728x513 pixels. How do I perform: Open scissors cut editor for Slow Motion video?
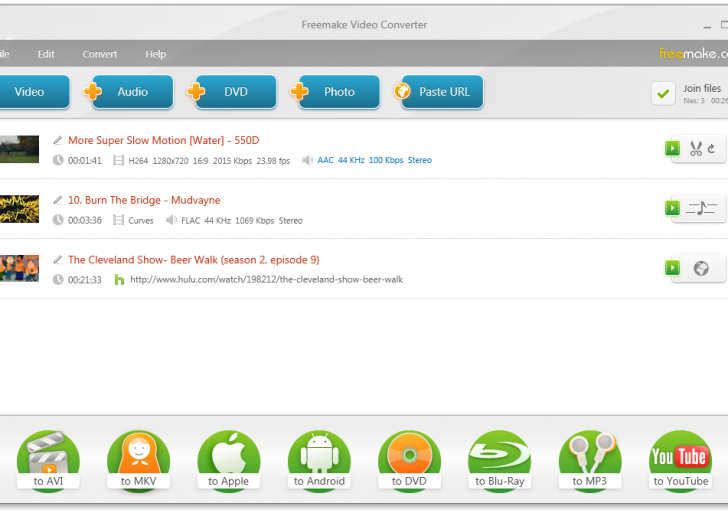tap(696, 149)
